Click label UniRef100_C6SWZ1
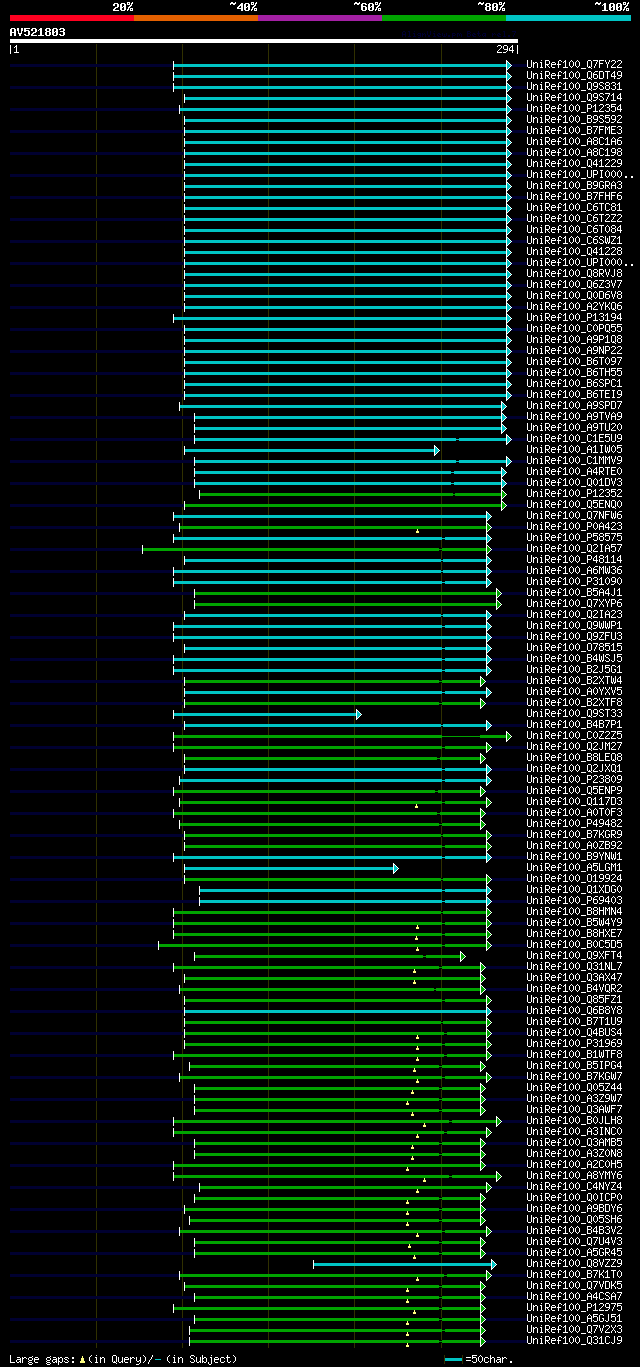The height and width of the screenshot is (1367, 640). click(x=574, y=240)
